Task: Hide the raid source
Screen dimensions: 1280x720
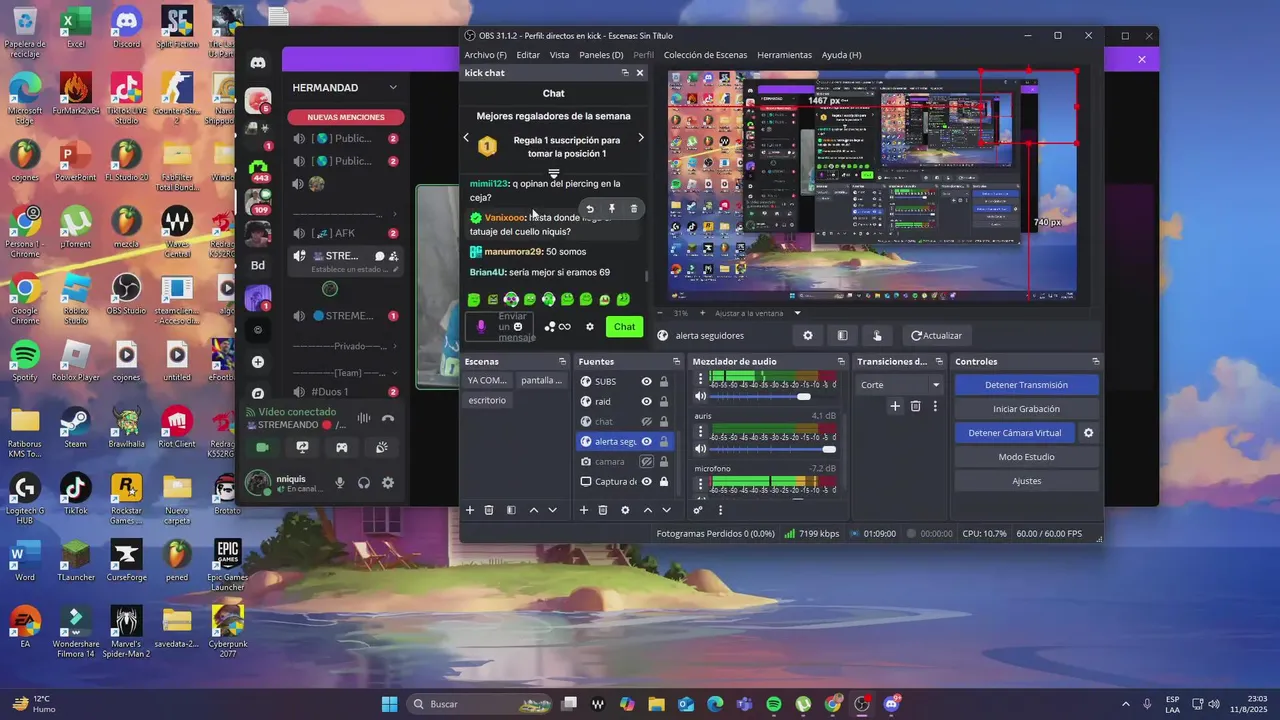Action: pos(647,402)
